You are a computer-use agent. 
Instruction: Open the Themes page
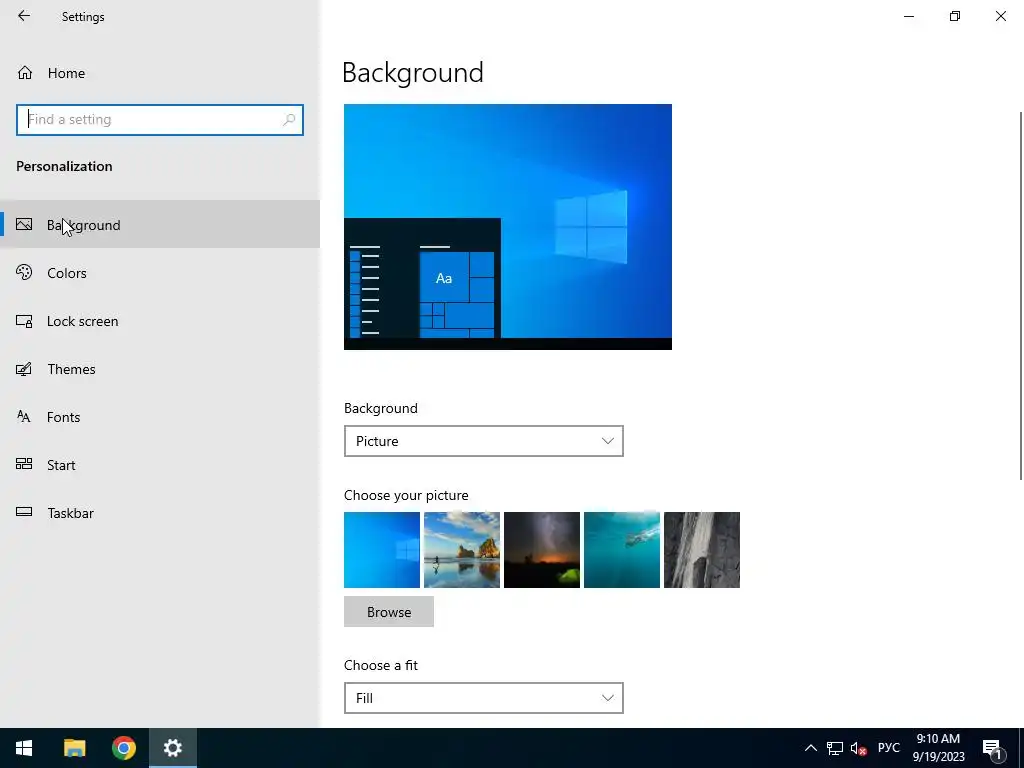(x=160, y=369)
